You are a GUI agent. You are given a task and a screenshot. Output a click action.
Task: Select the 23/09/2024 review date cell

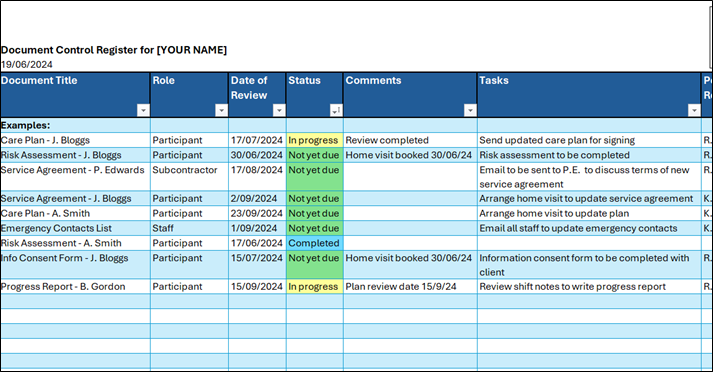click(x=257, y=213)
